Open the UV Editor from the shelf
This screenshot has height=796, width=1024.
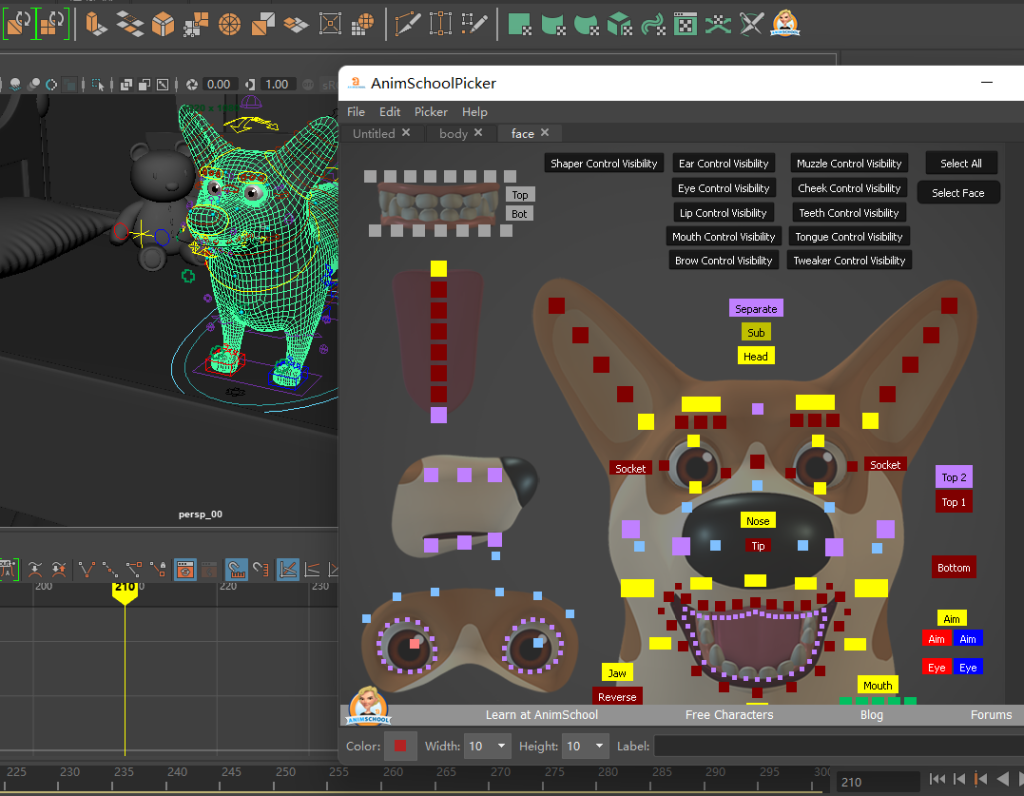point(685,24)
